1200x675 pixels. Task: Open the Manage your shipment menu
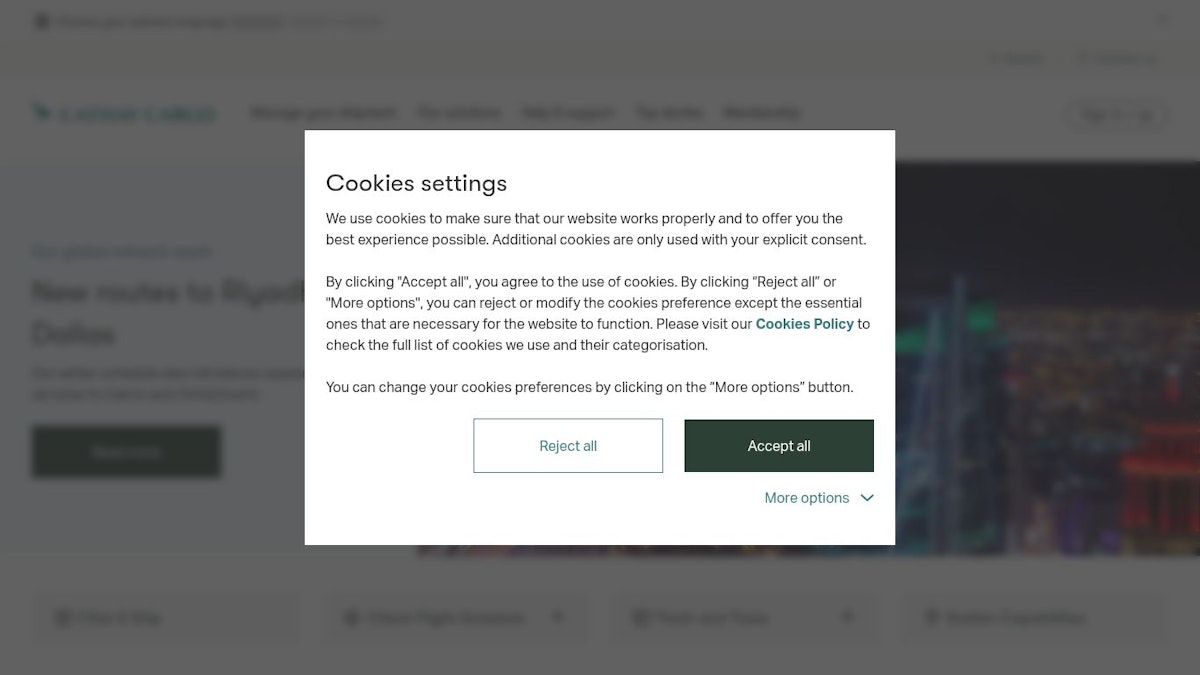tap(323, 113)
